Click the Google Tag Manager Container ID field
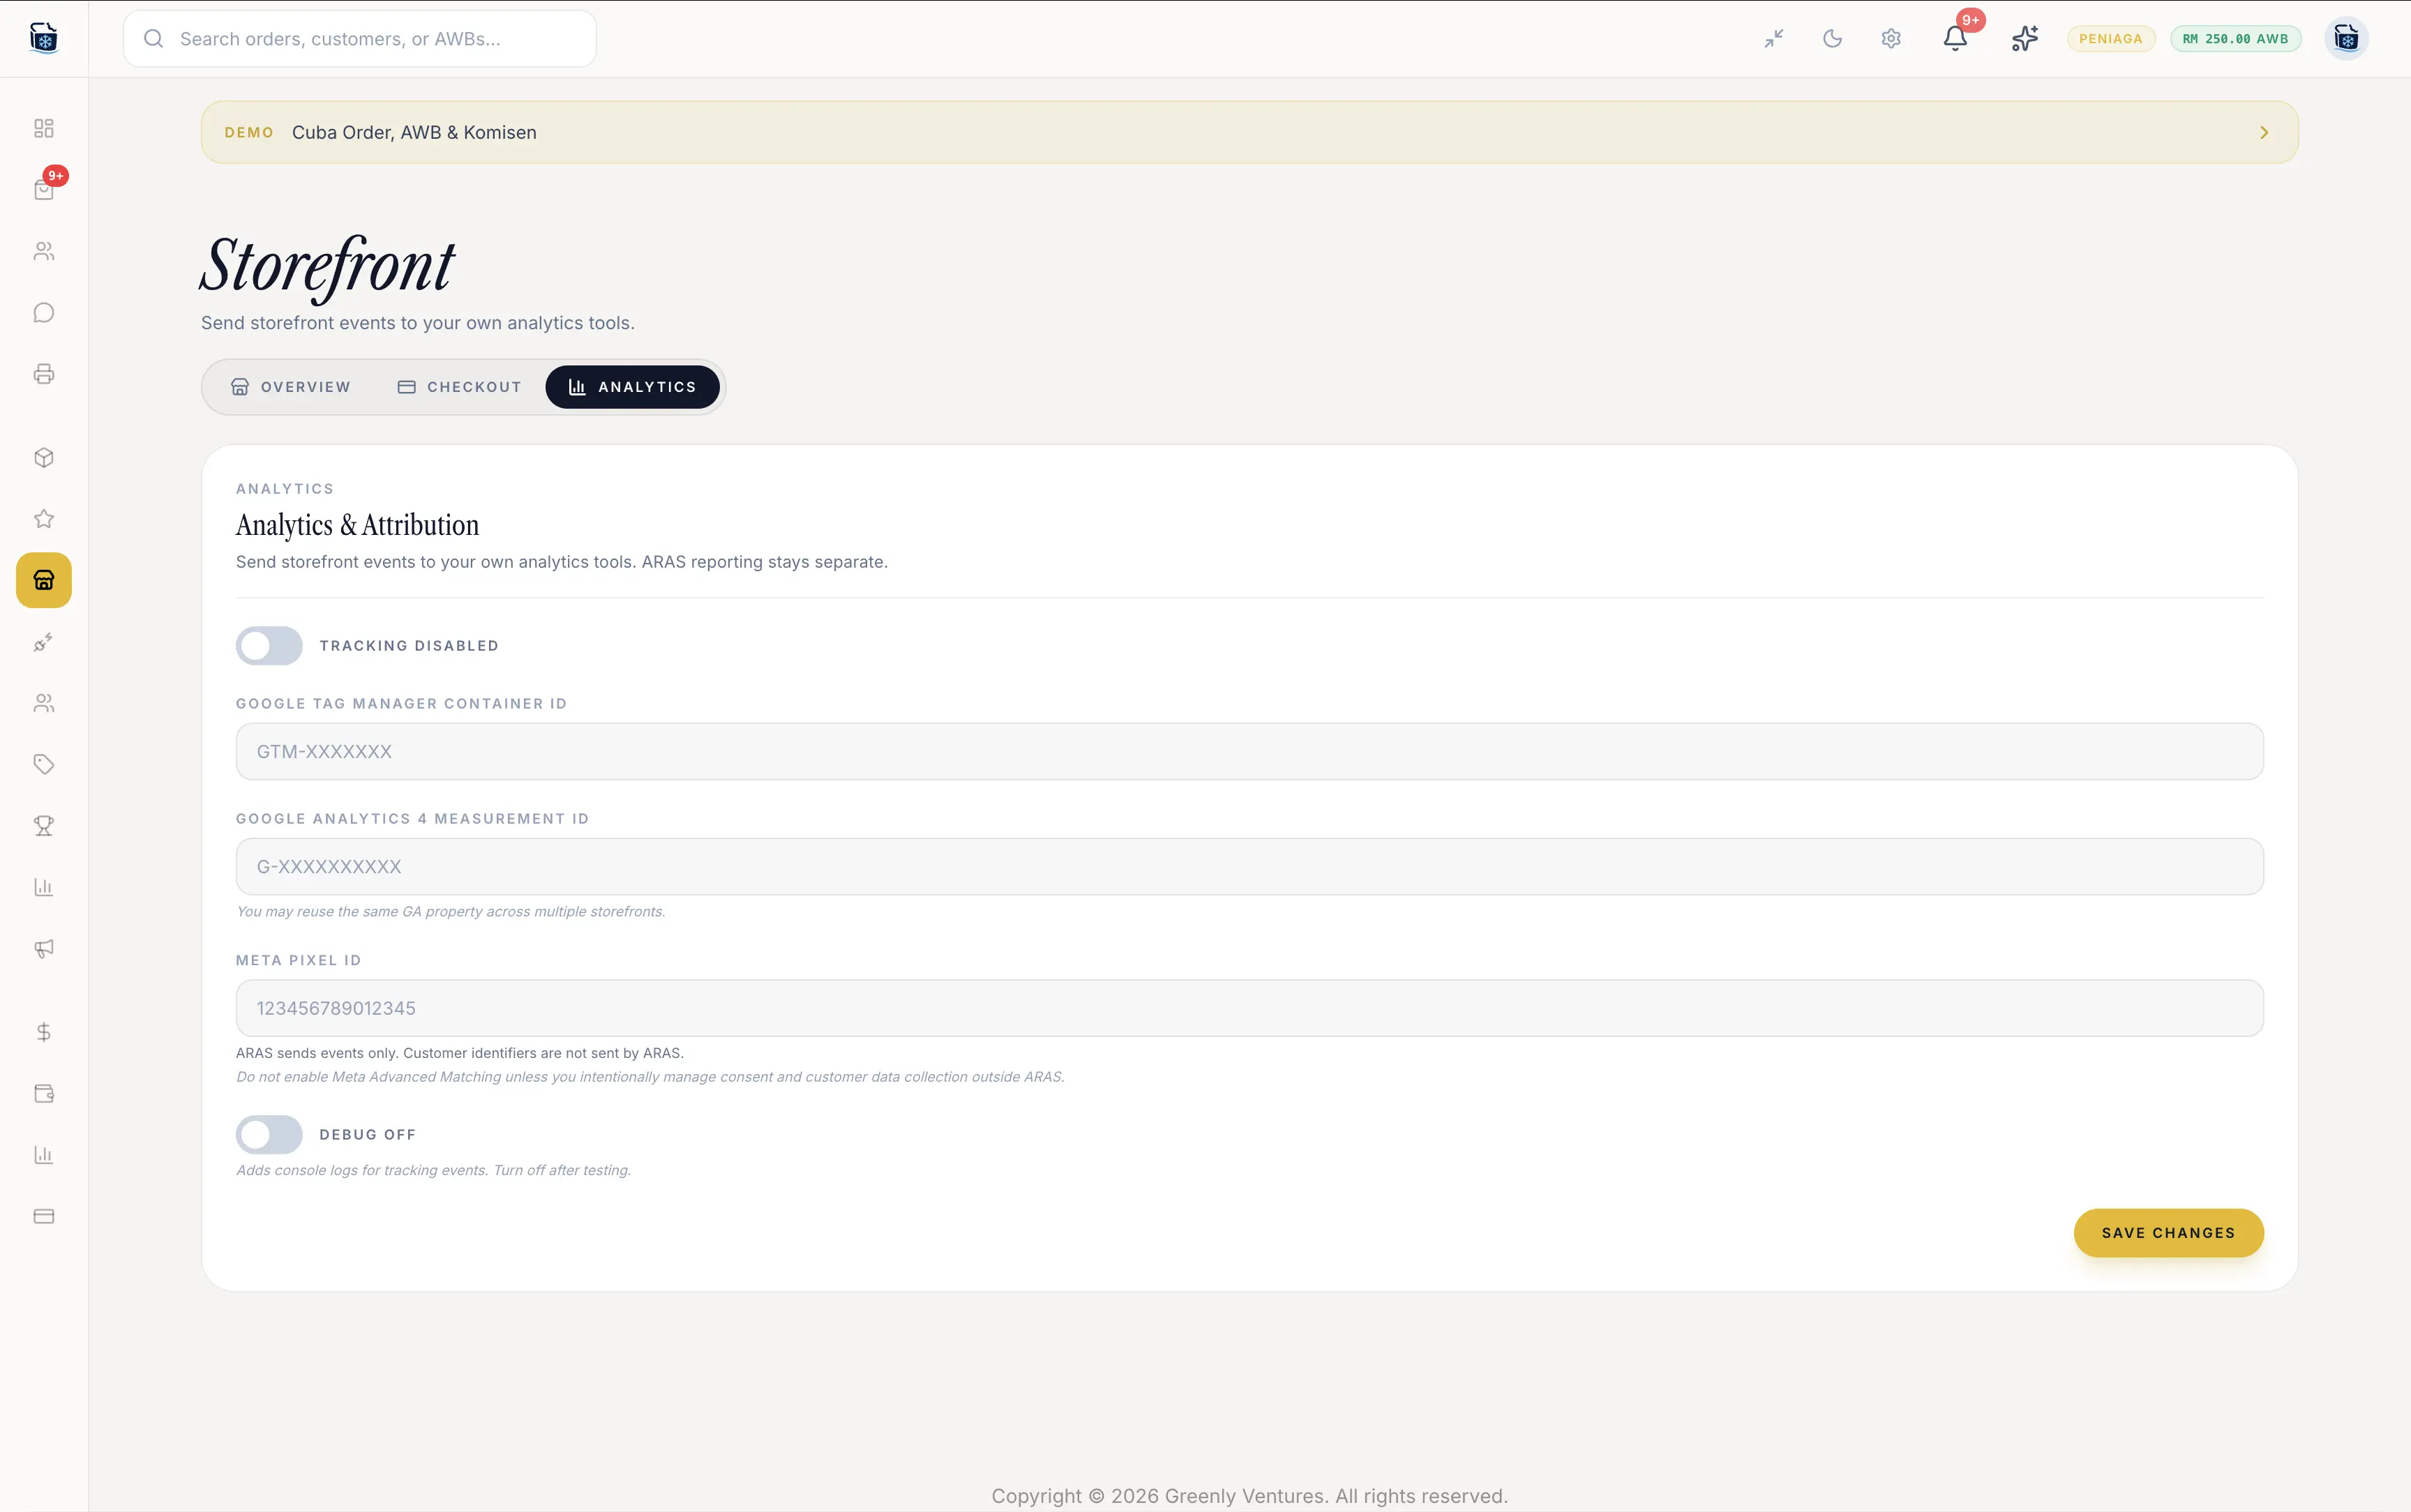2411x1512 pixels. [x=1249, y=751]
